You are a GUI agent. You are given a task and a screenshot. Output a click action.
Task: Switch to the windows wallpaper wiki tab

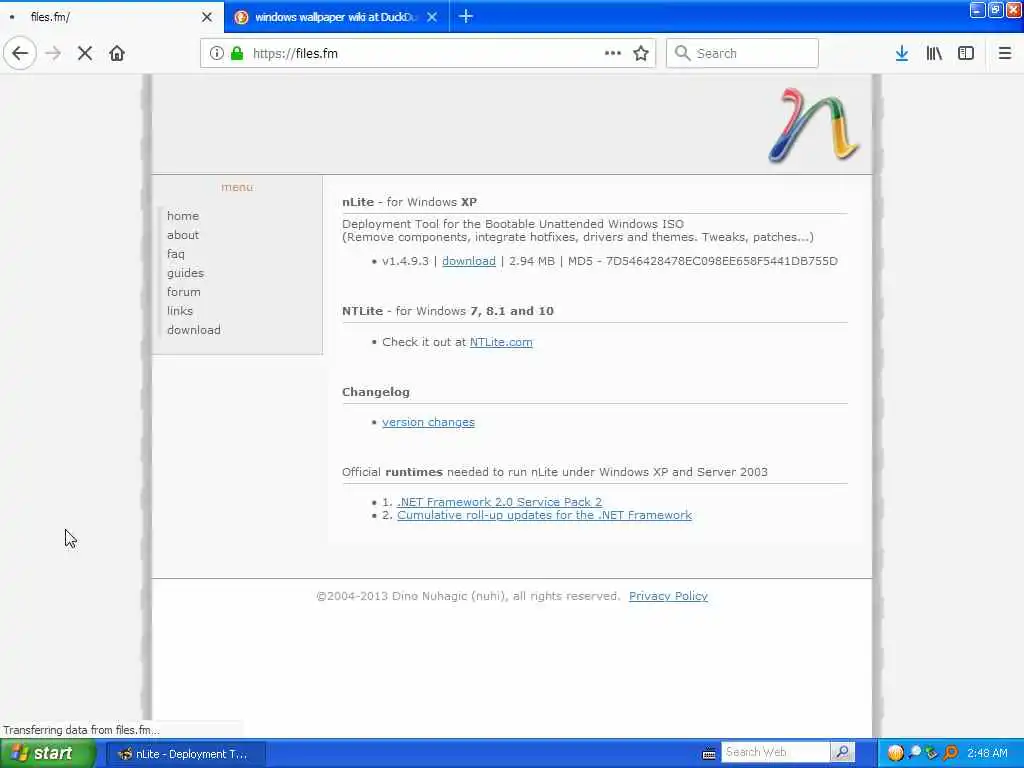336,17
